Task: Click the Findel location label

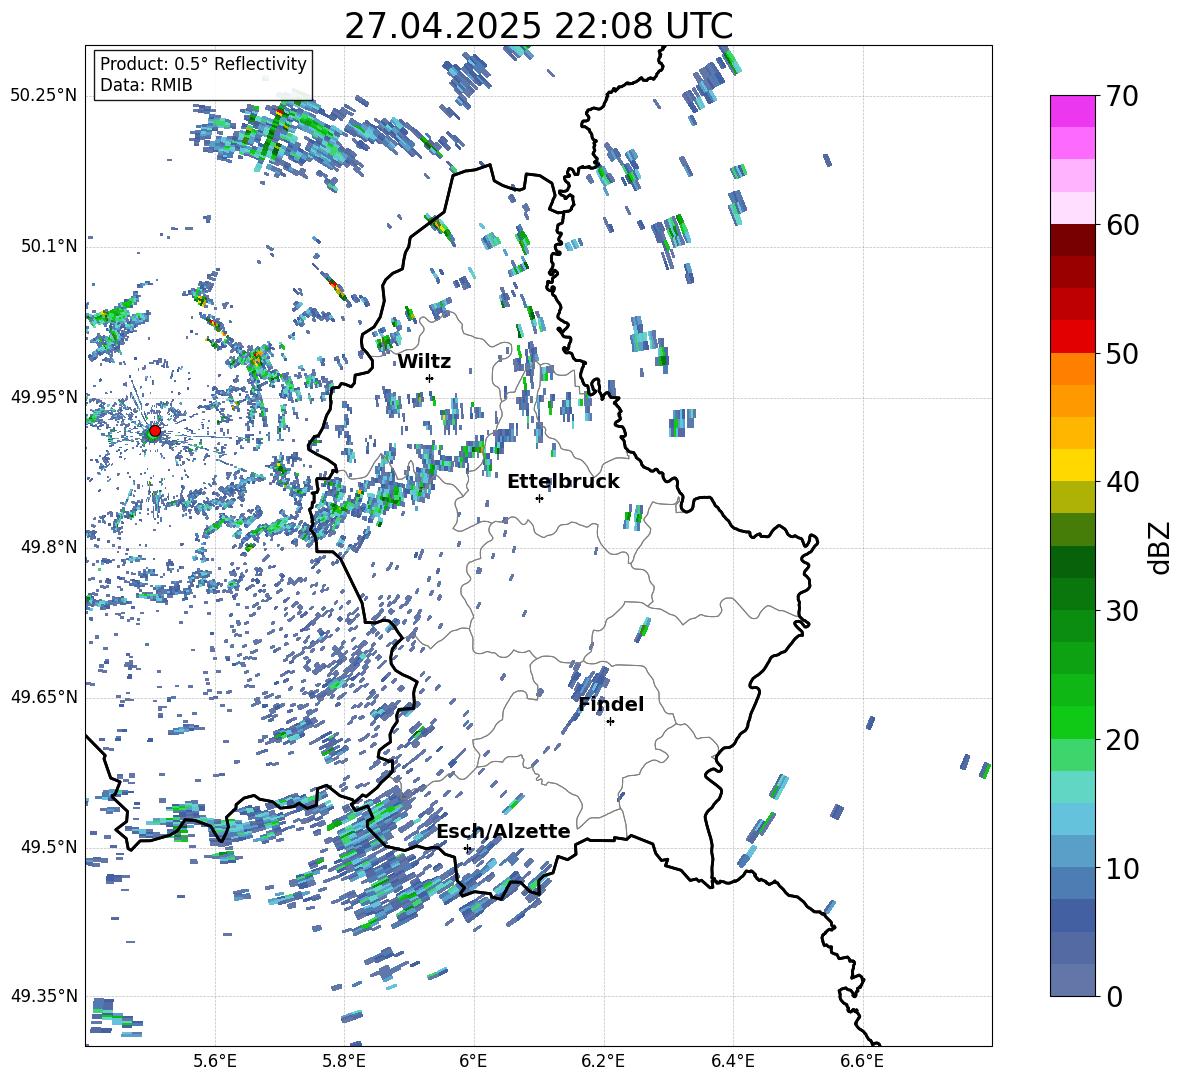Action: point(611,704)
